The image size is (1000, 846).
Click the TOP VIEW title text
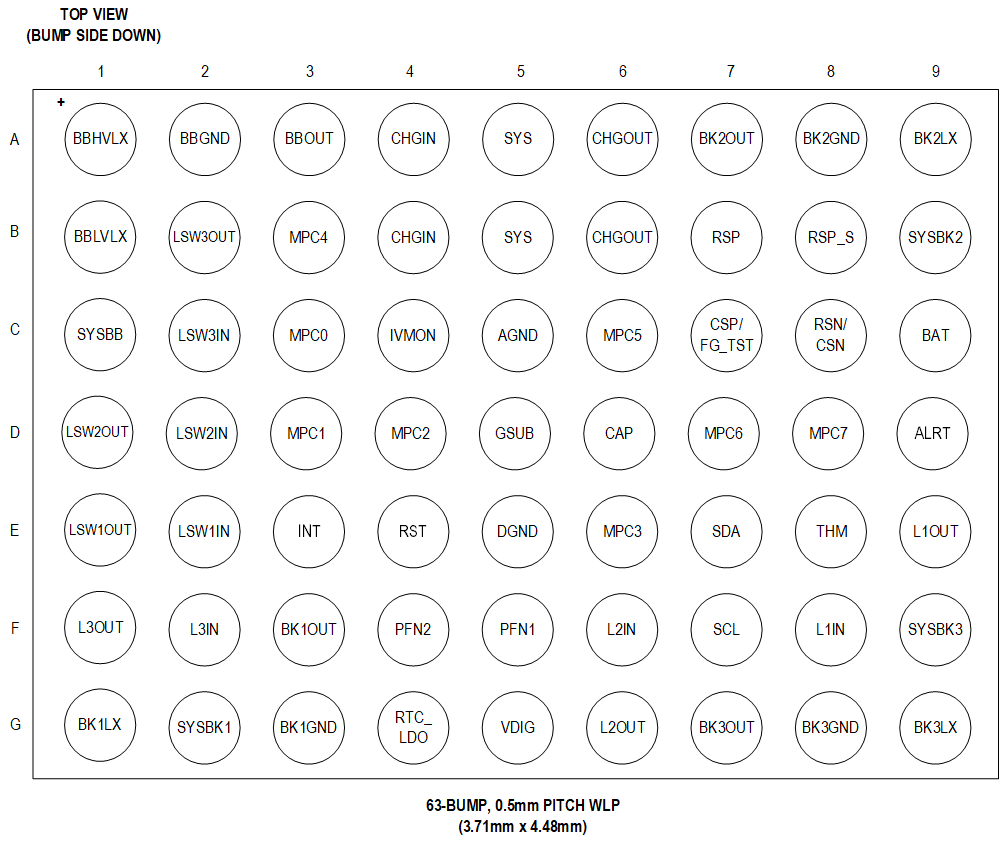[x=95, y=14]
